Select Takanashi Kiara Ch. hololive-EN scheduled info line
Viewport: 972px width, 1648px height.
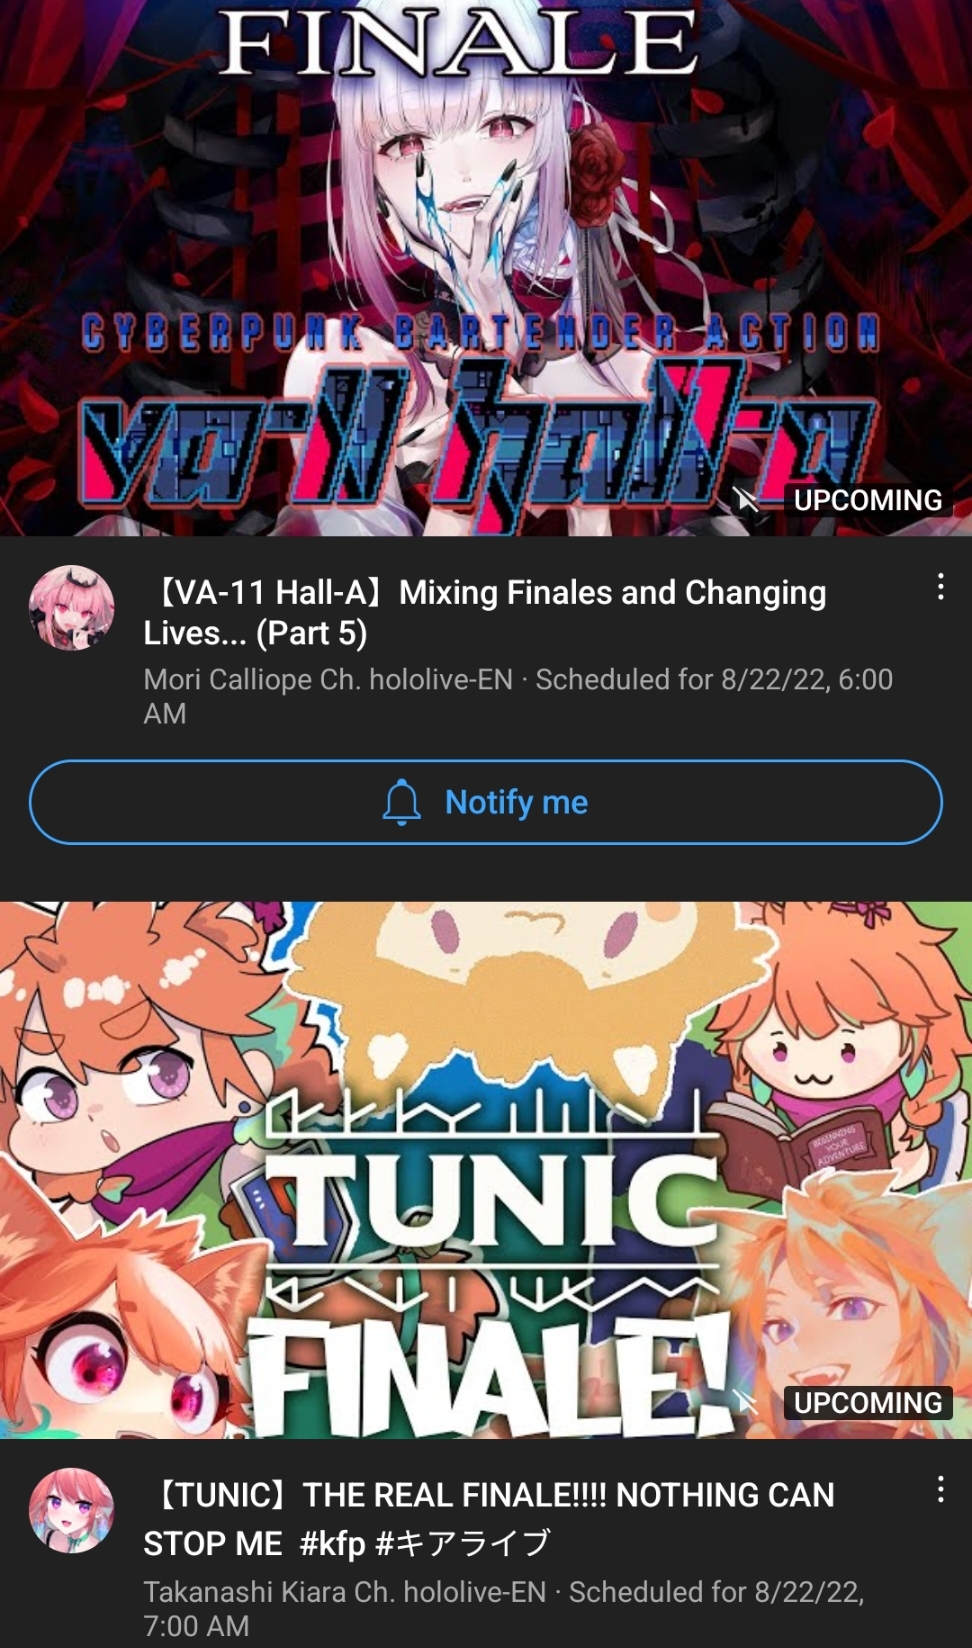(x=504, y=1608)
